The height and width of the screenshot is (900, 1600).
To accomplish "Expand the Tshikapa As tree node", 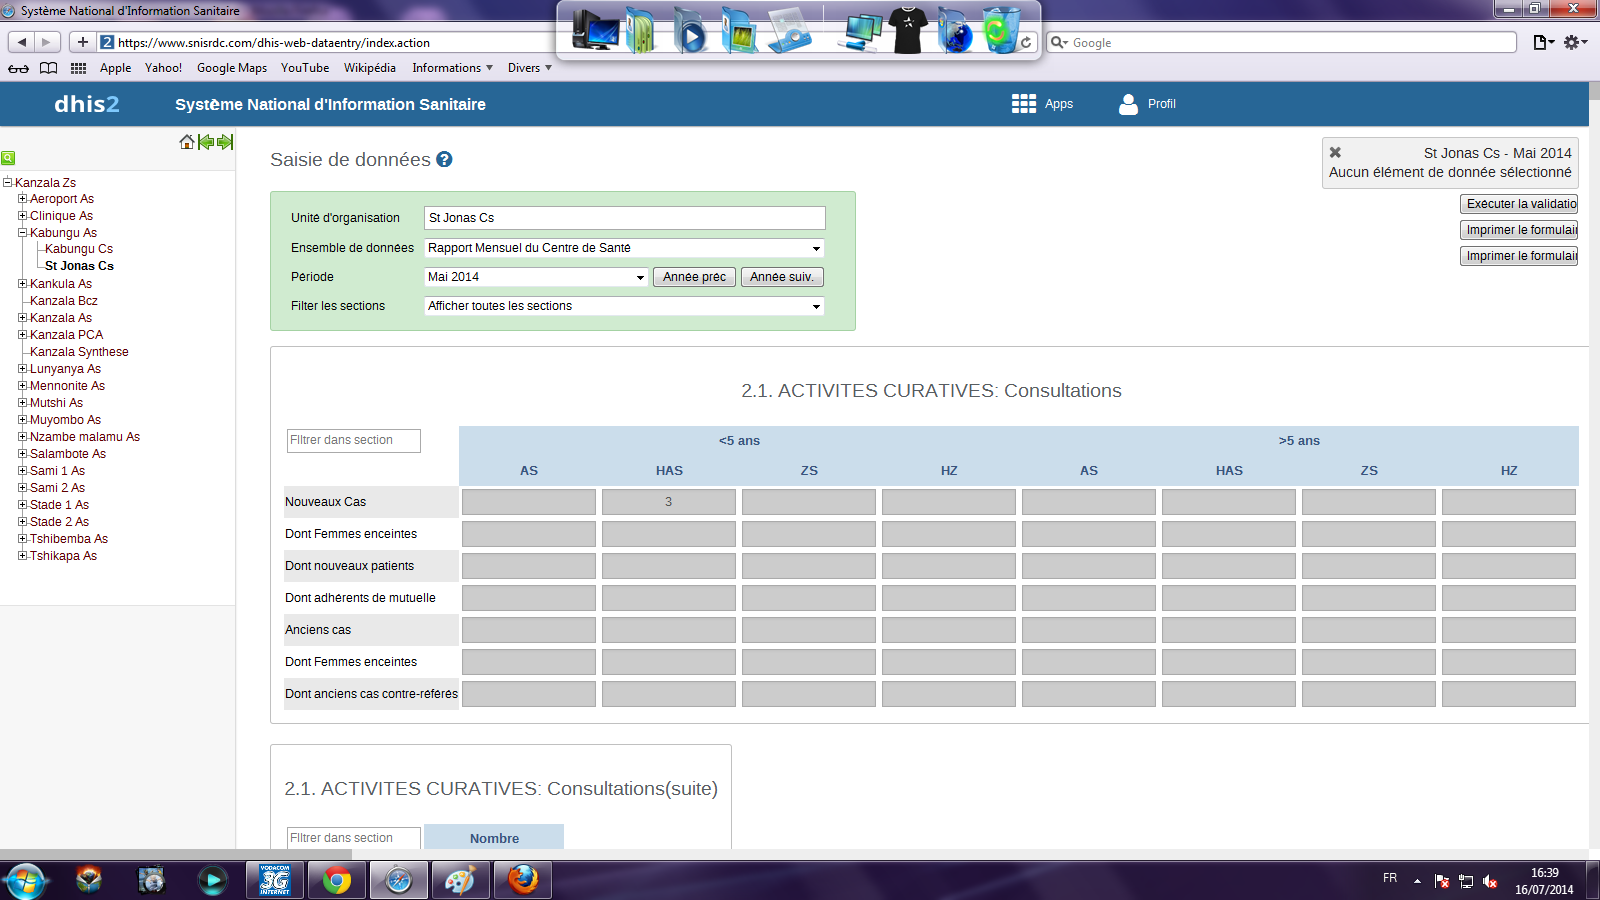I will point(22,556).
